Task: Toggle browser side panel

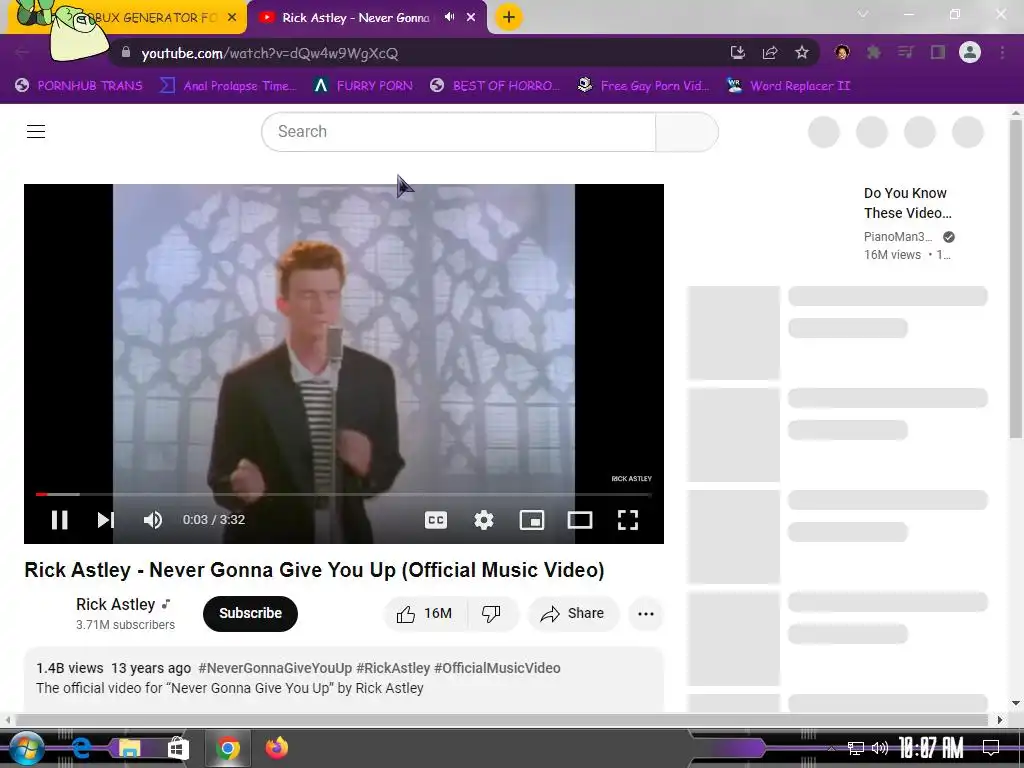Action: pos(938,53)
